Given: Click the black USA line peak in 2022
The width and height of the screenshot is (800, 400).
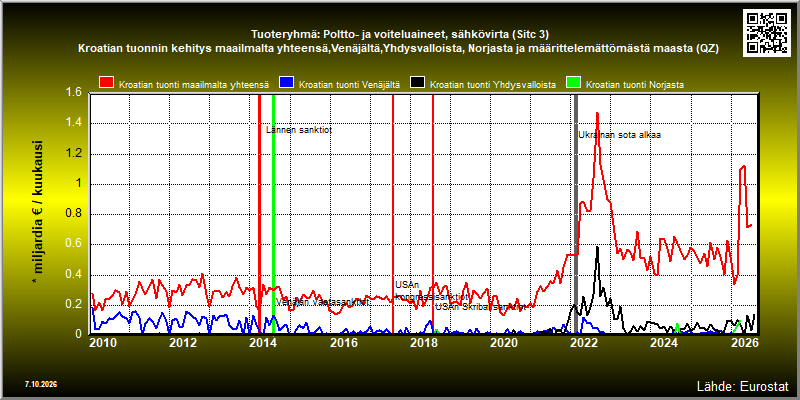Looking at the screenshot, I should (x=597, y=248).
